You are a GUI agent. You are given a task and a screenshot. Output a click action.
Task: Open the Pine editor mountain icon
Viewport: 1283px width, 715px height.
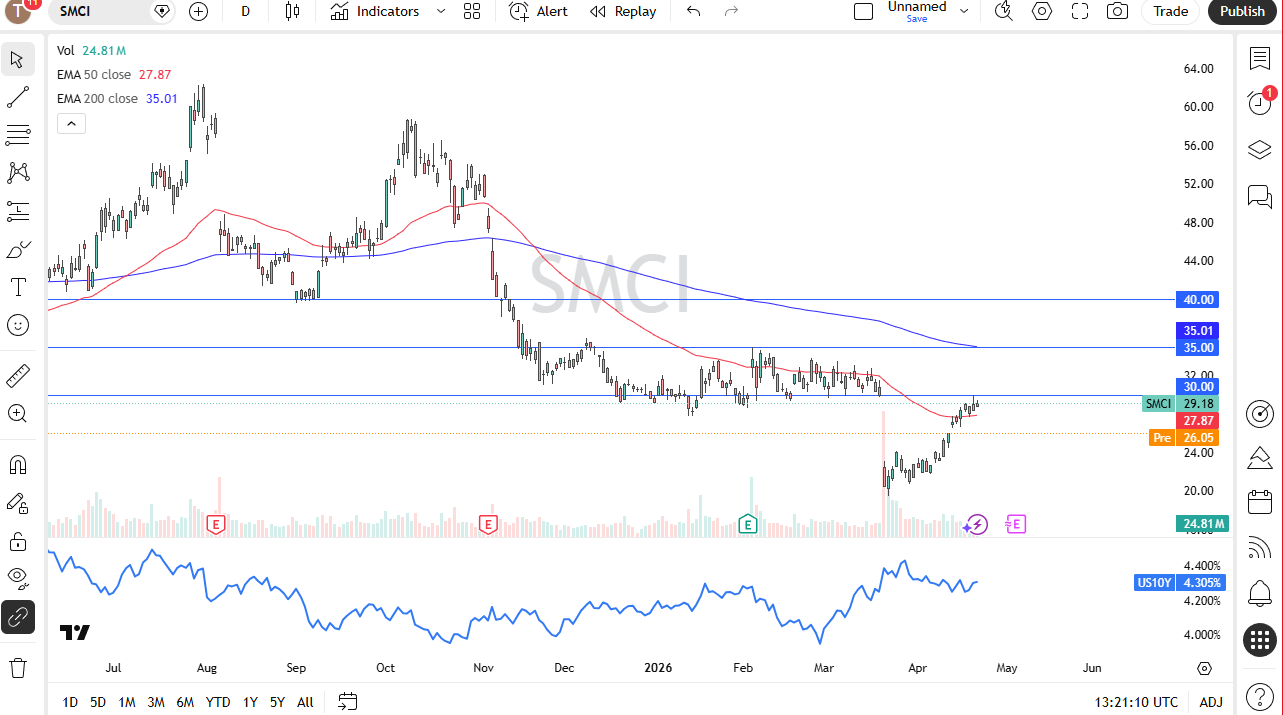click(x=1260, y=458)
